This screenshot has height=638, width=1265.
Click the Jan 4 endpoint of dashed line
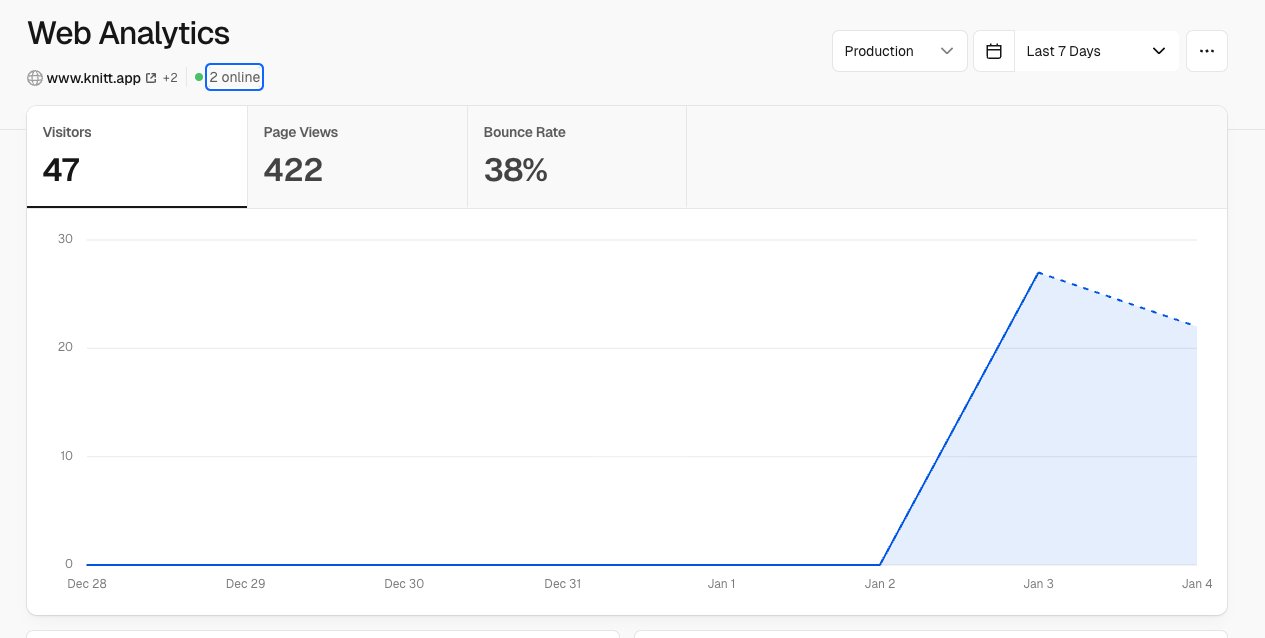pyautogui.click(x=1196, y=326)
